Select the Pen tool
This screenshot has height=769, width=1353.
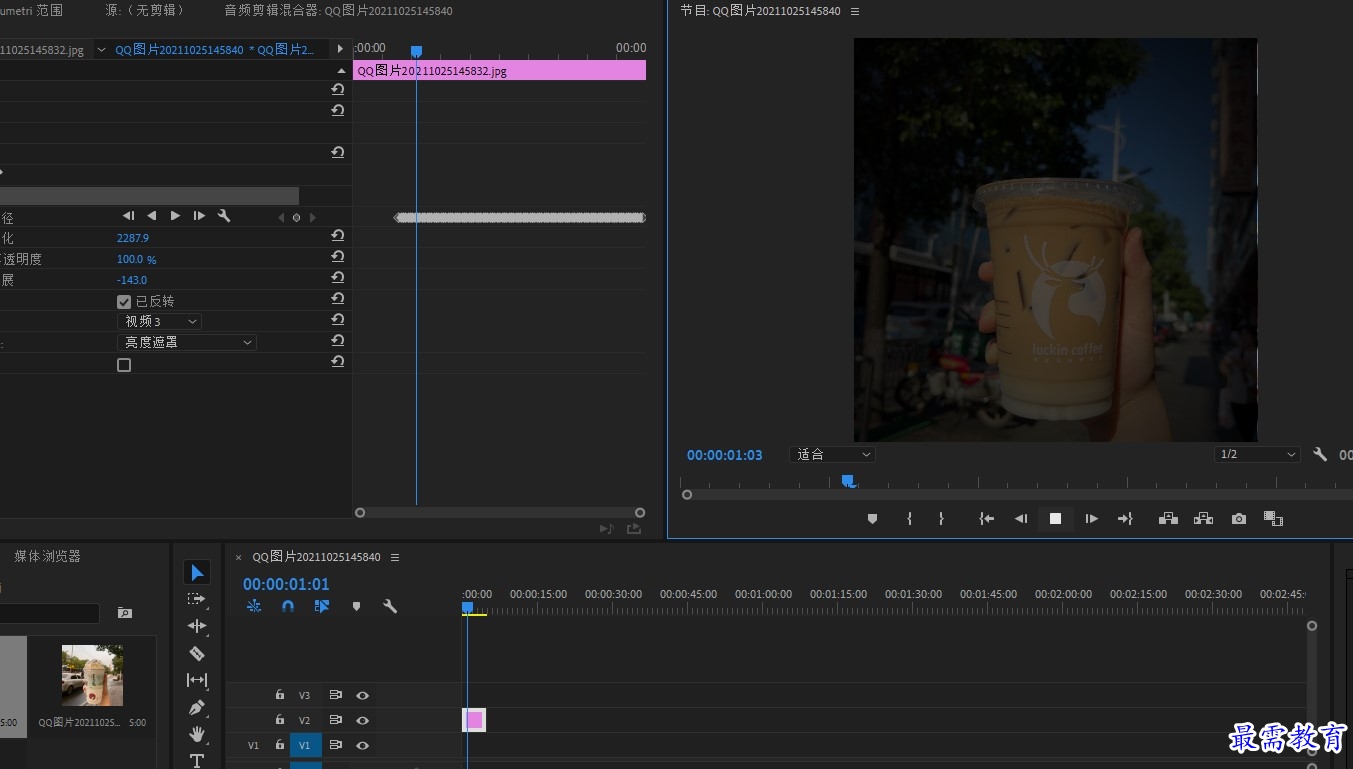(197, 707)
